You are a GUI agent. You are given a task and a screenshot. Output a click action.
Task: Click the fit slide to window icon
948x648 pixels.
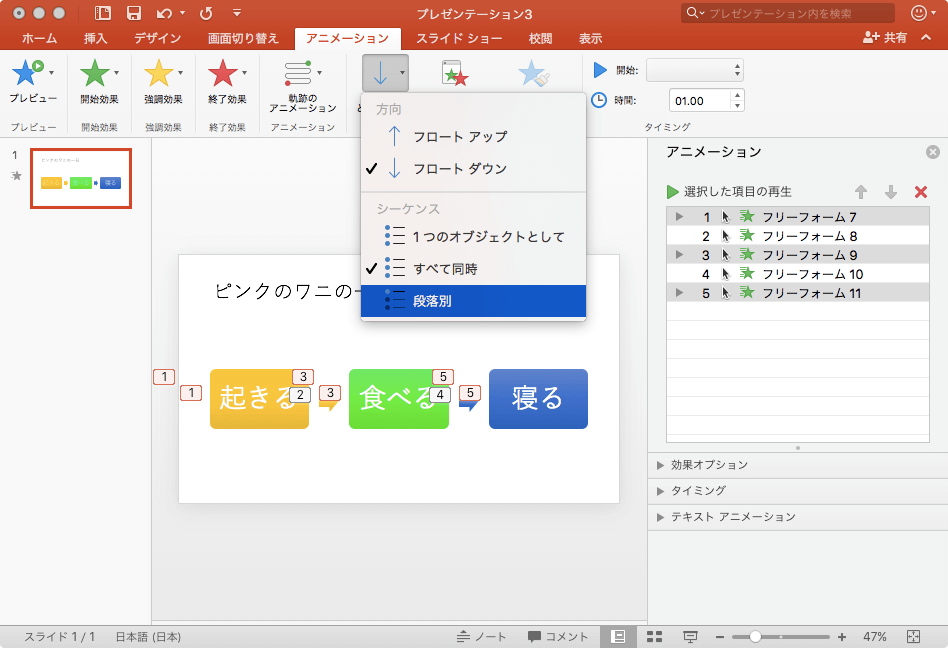[x=913, y=636]
